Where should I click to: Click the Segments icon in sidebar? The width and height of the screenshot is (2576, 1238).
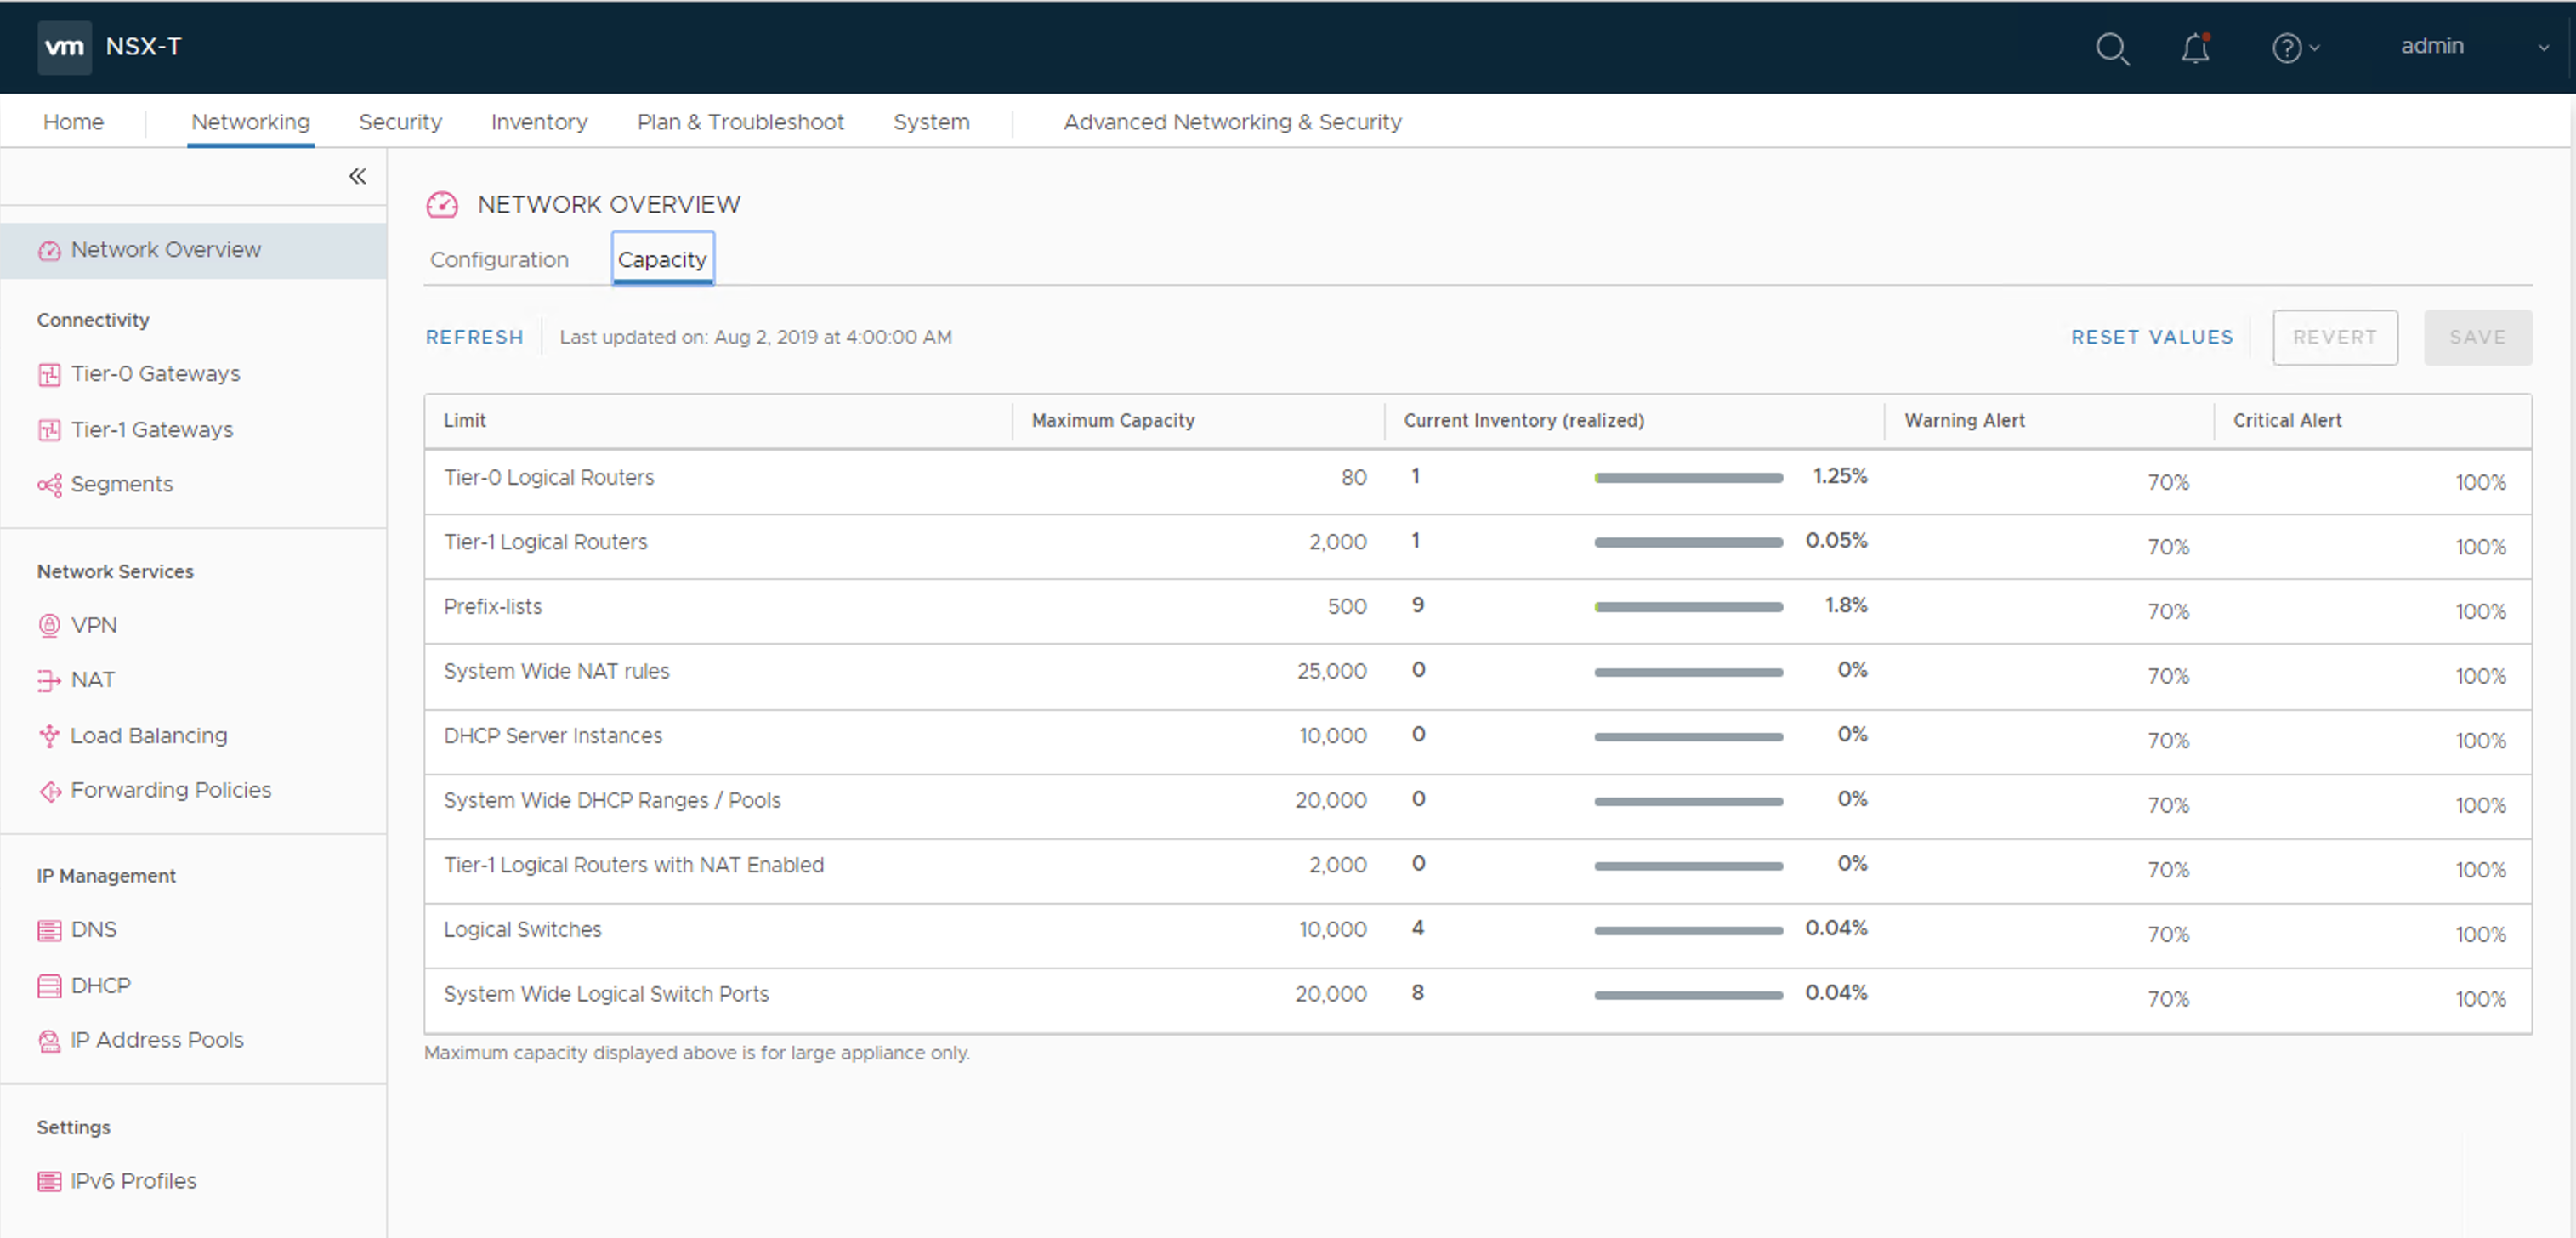point(49,485)
